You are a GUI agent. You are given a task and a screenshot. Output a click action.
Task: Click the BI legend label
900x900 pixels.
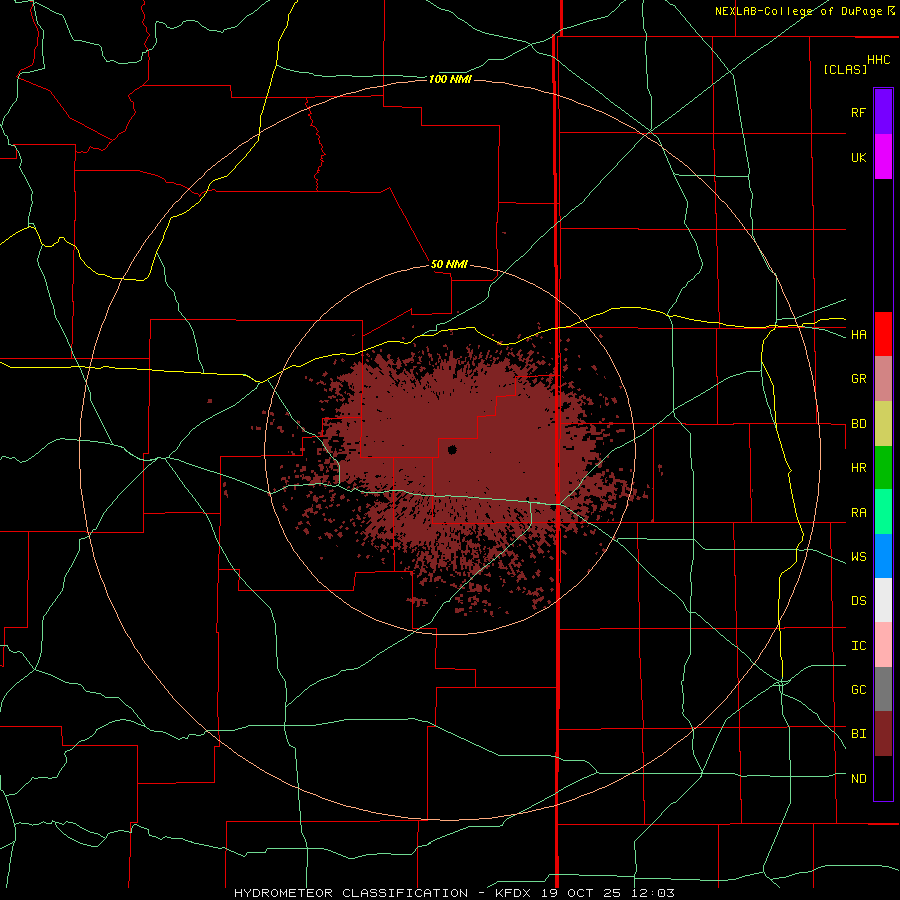[858, 734]
